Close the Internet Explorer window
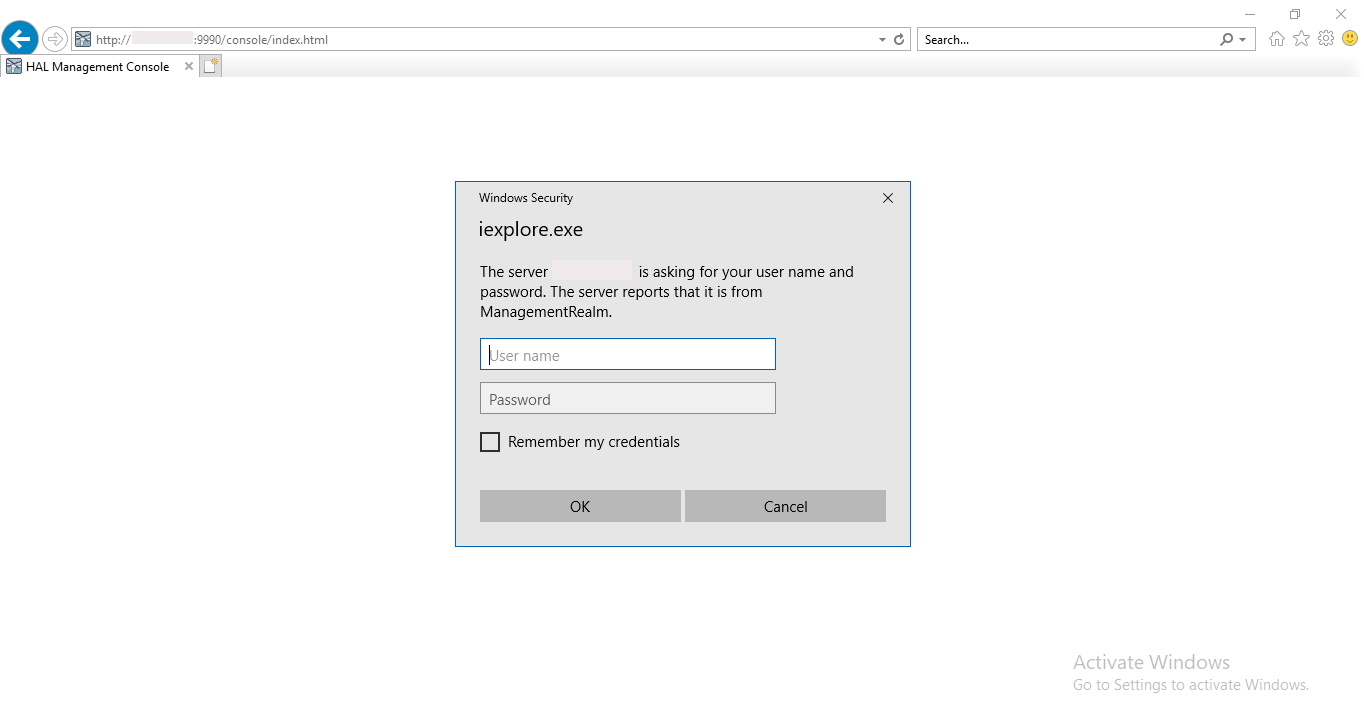 (x=1341, y=14)
